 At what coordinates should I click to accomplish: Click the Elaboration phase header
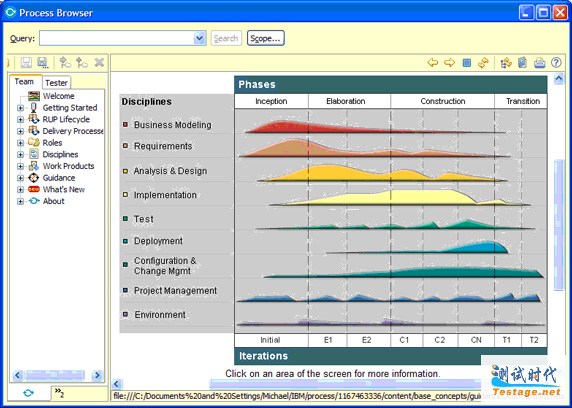346,101
